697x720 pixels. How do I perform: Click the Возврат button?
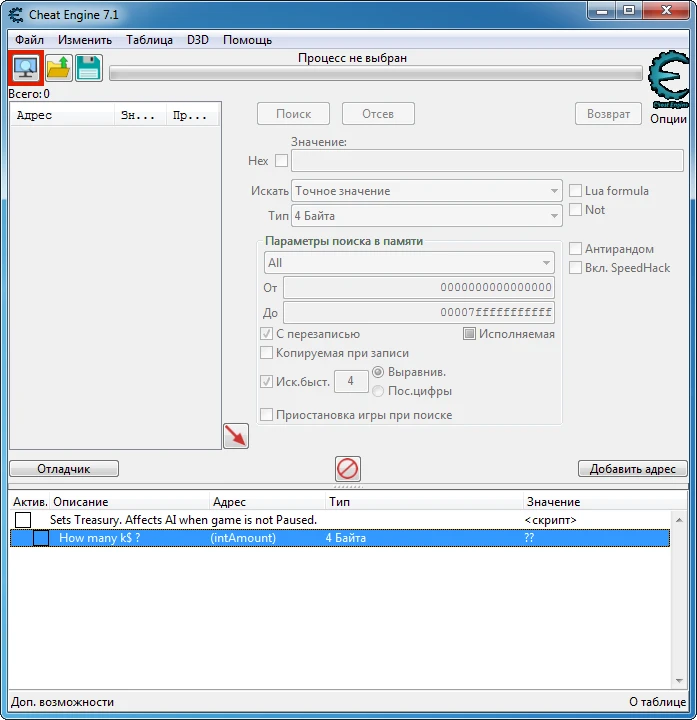pos(608,113)
